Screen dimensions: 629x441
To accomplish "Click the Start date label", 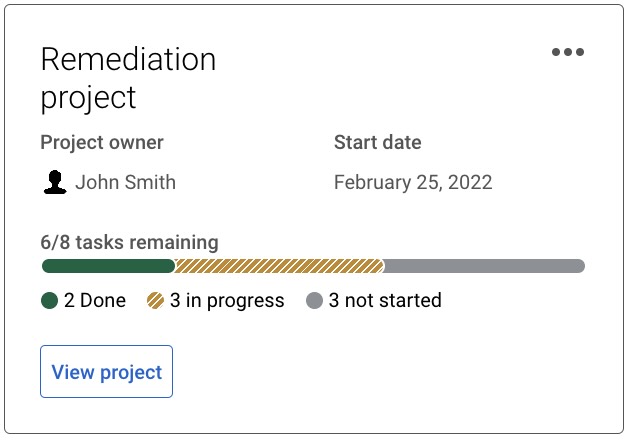I will coord(377,142).
